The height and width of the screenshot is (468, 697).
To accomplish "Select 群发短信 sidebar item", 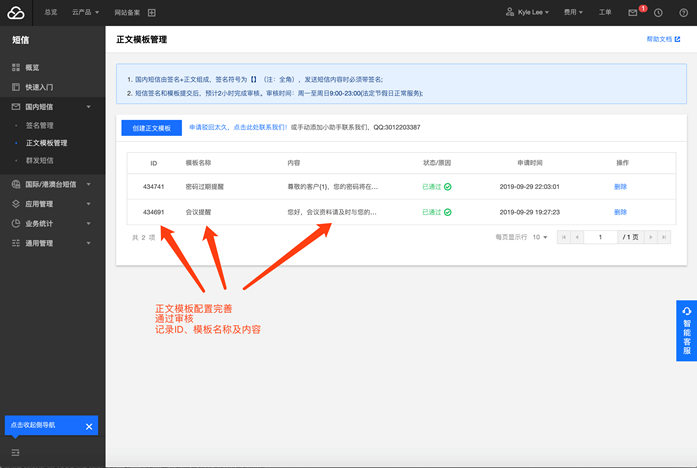I will [x=40, y=160].
